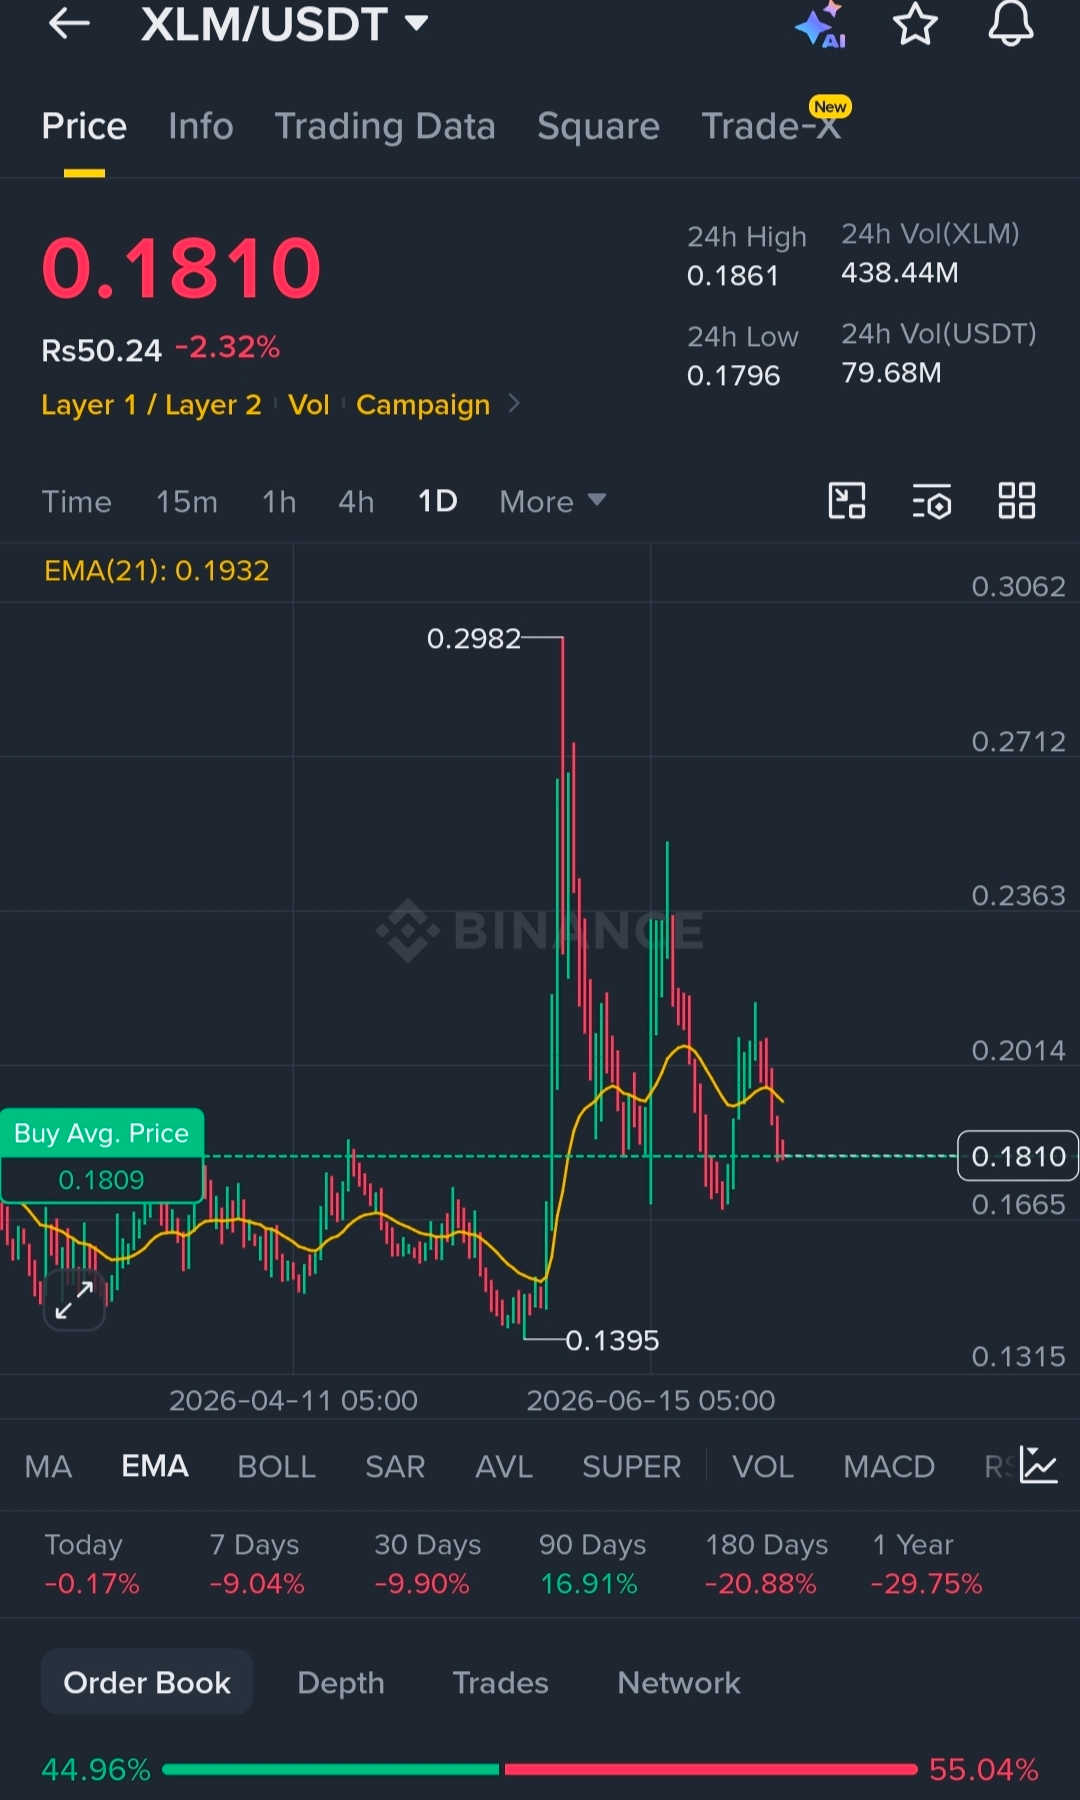Enable the SAR indicator
This screenshot has height=1800, width=1080.
[x=395, y=1466]
